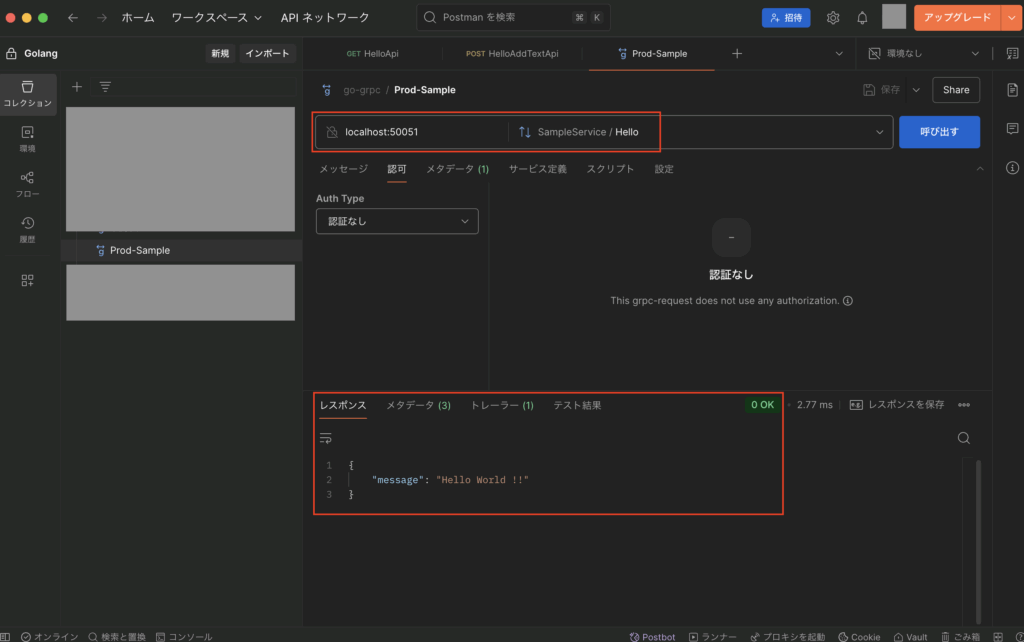Open the configure sidebar grid icon
This screenshot has width=1024, height=642.
pyautogui.click(x=27, y=280)
